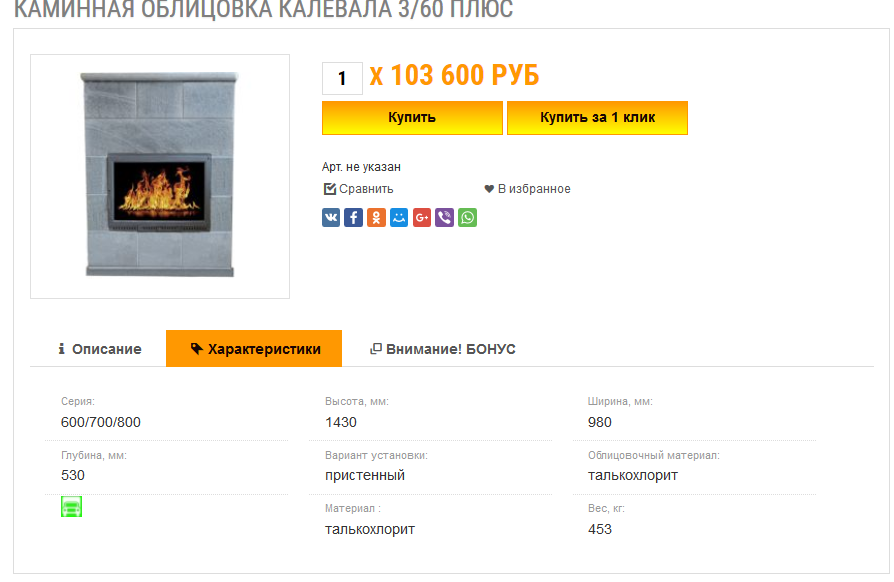
Task: Share via Moi Mir icon
Action: coord(399,218)
